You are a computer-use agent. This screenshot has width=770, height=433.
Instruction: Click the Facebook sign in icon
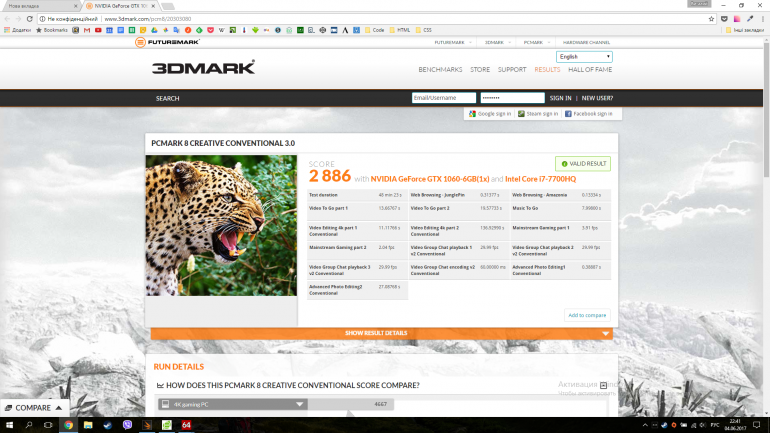[568, 113]
